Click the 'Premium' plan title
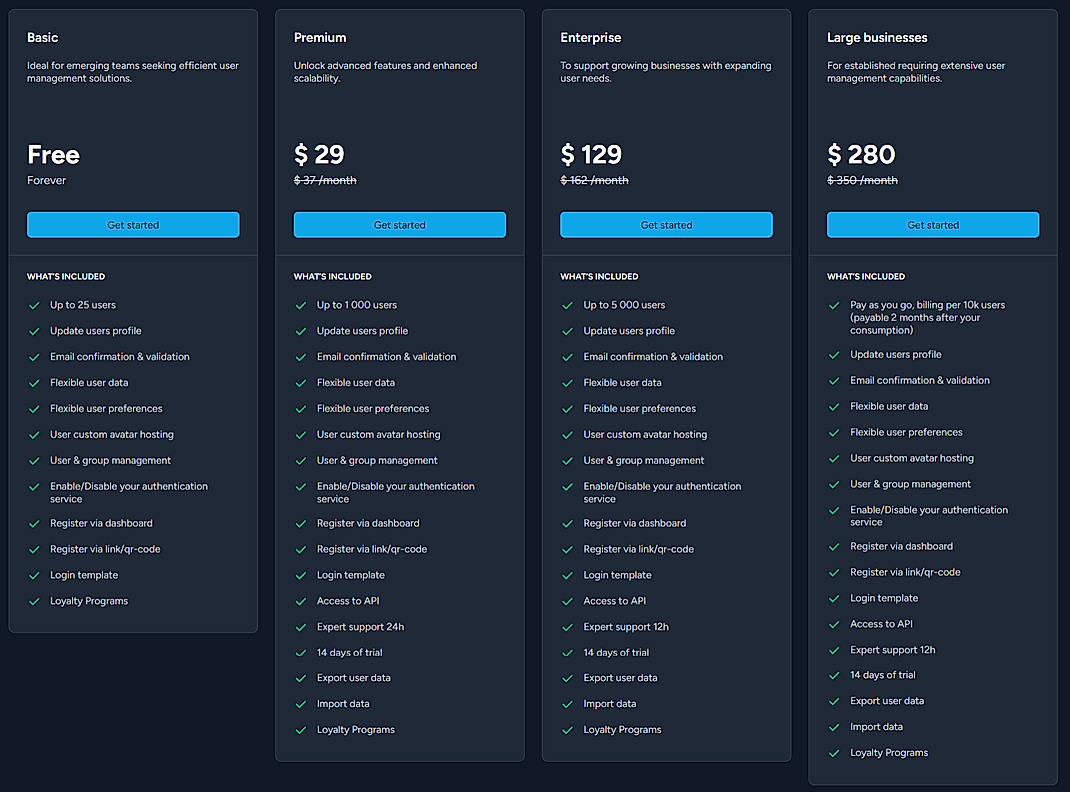Image resolution: width=1070 pixels, height=792 pixels. (320, 38)
